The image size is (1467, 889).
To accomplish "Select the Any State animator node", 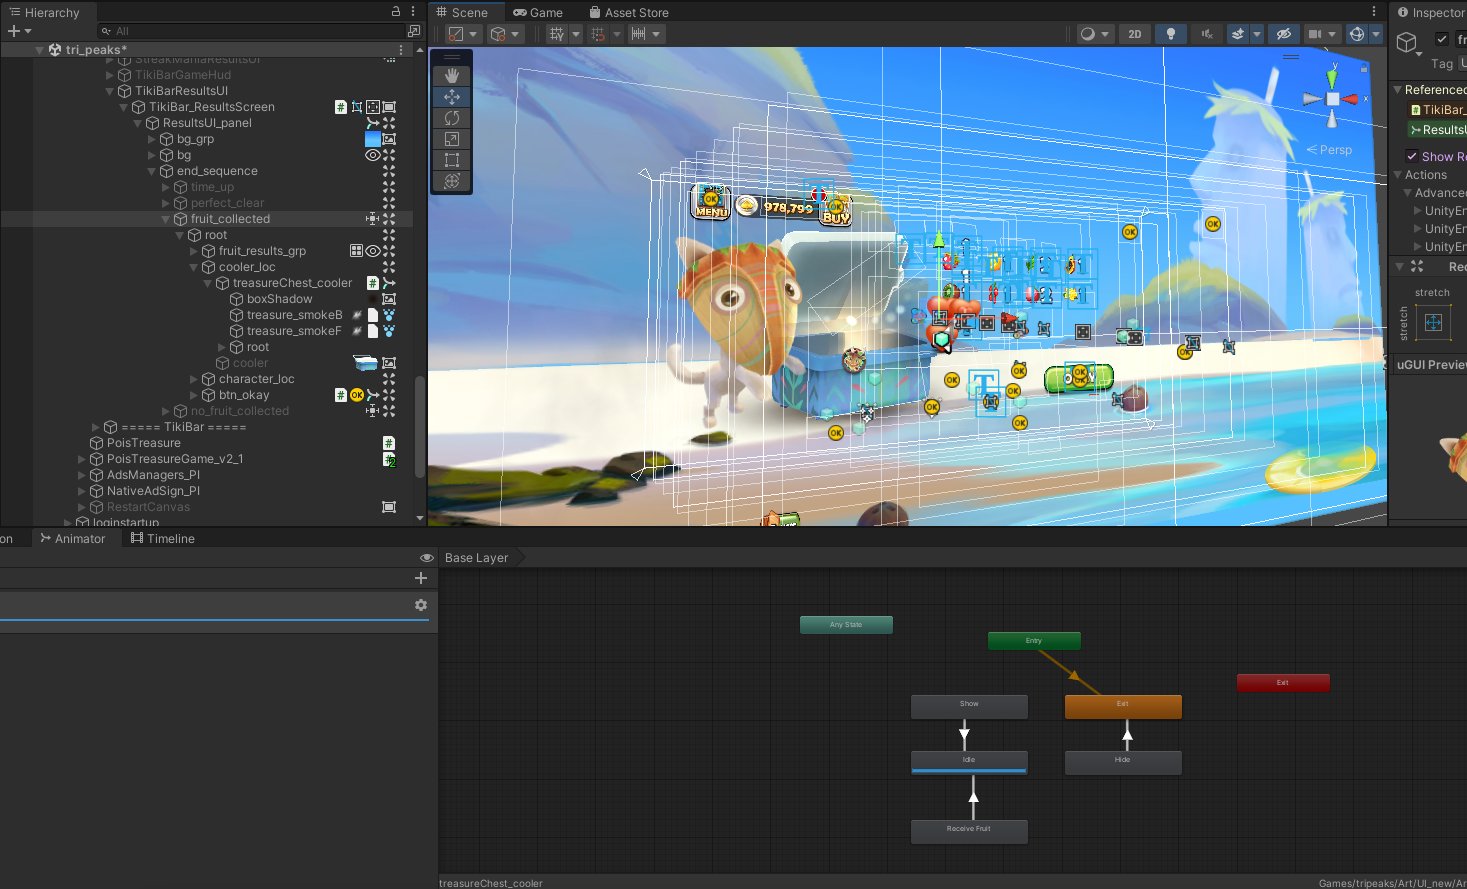I will [846, 625].
